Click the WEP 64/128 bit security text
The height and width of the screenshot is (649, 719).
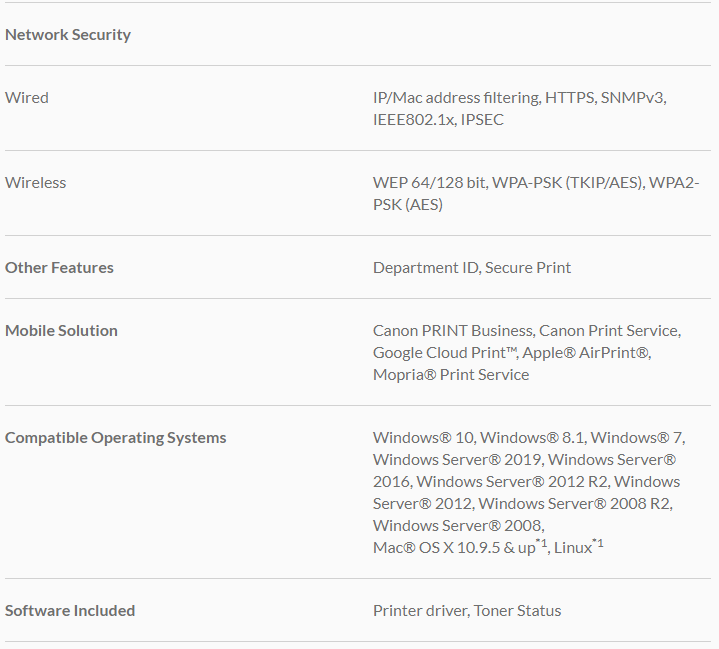point(430,183)
